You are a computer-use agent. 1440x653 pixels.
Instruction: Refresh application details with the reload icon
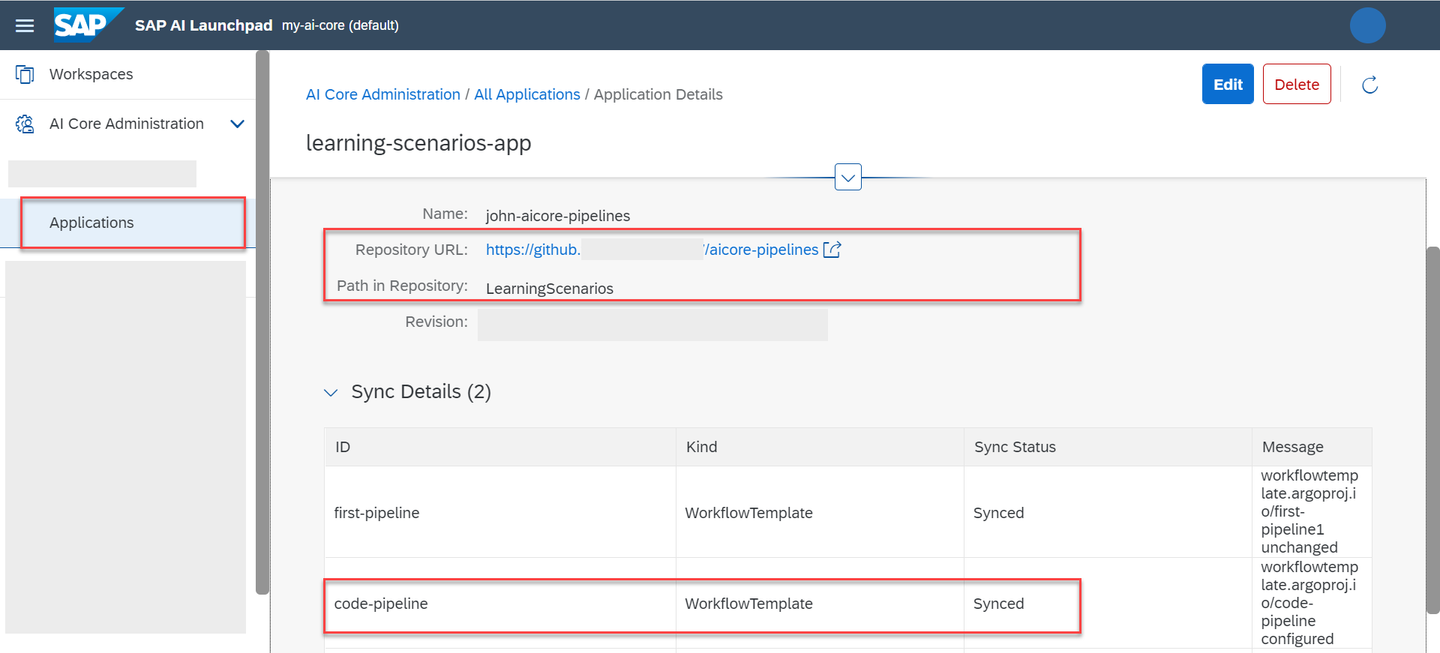(1371, 85)
